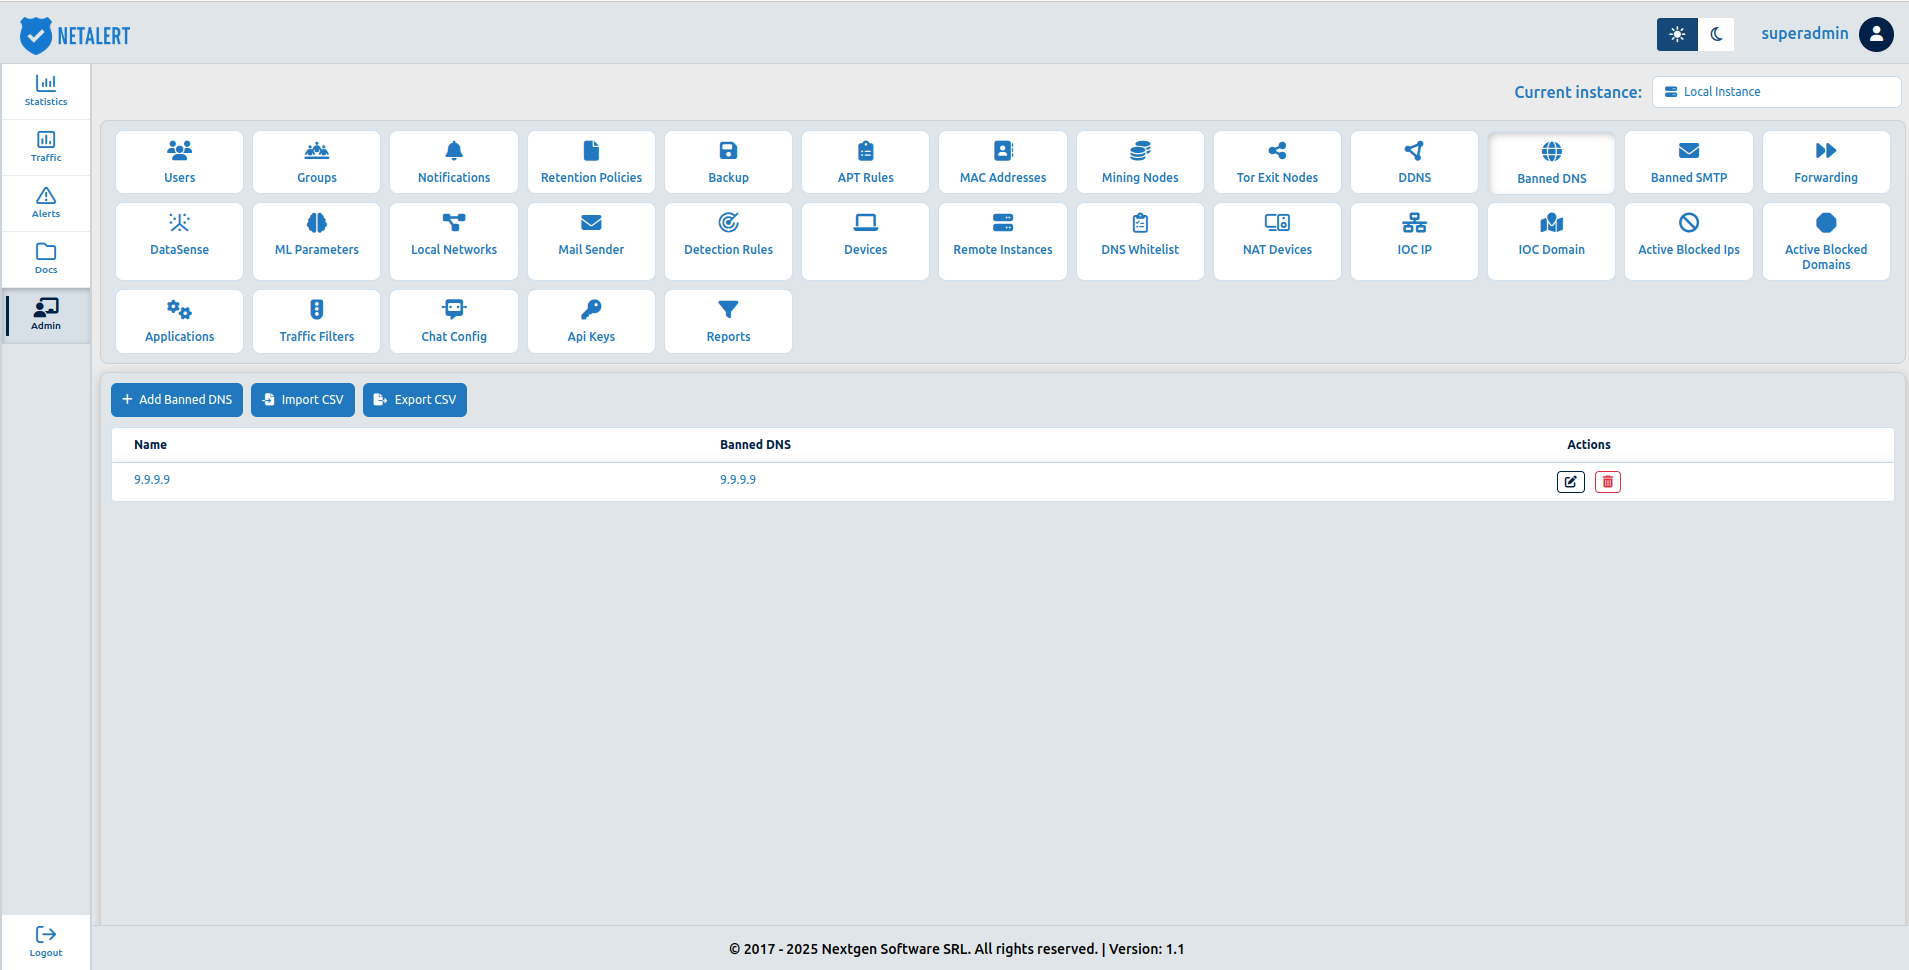This screenshot has width=1909, height=970.
Task: Open the DataSense tile
Action: [x=179, y=241]
